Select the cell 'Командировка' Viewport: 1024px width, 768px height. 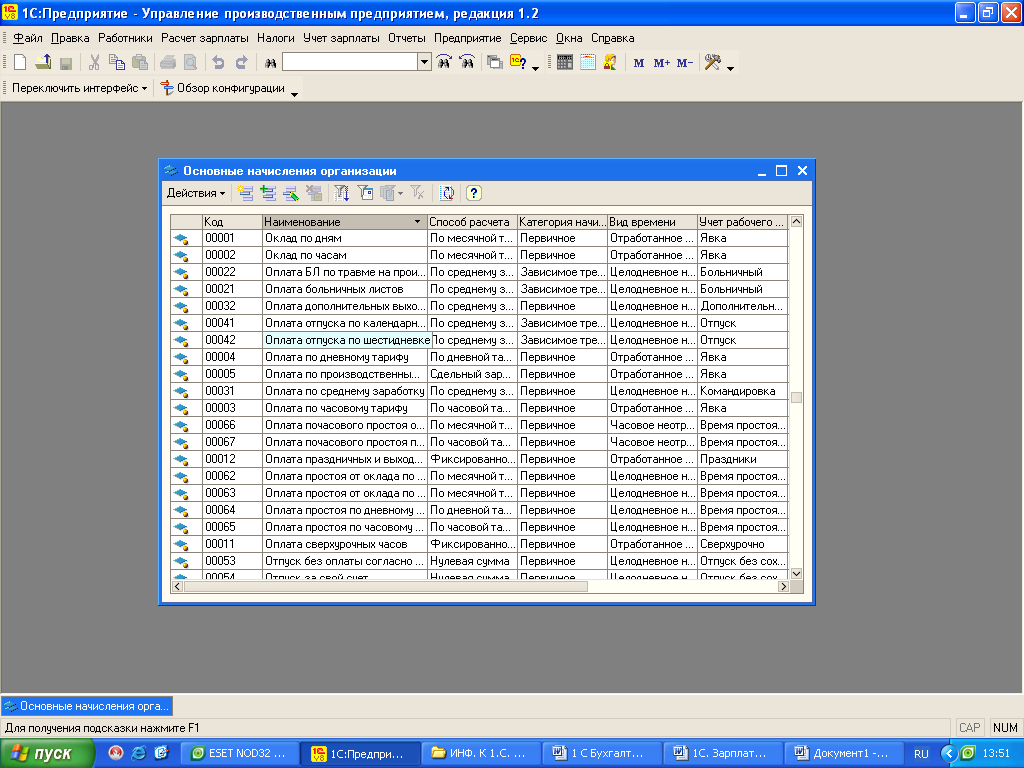pyautogui.click(x=743, y=391)
